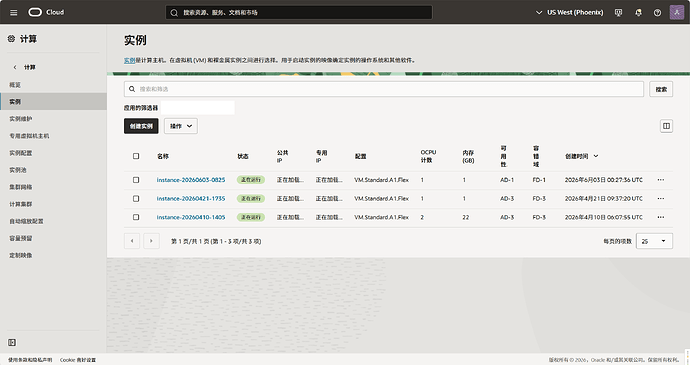690x365 pixels.
Task: Click the 创建实例 button
Action: pyautogui.click(x=141, y=126)
